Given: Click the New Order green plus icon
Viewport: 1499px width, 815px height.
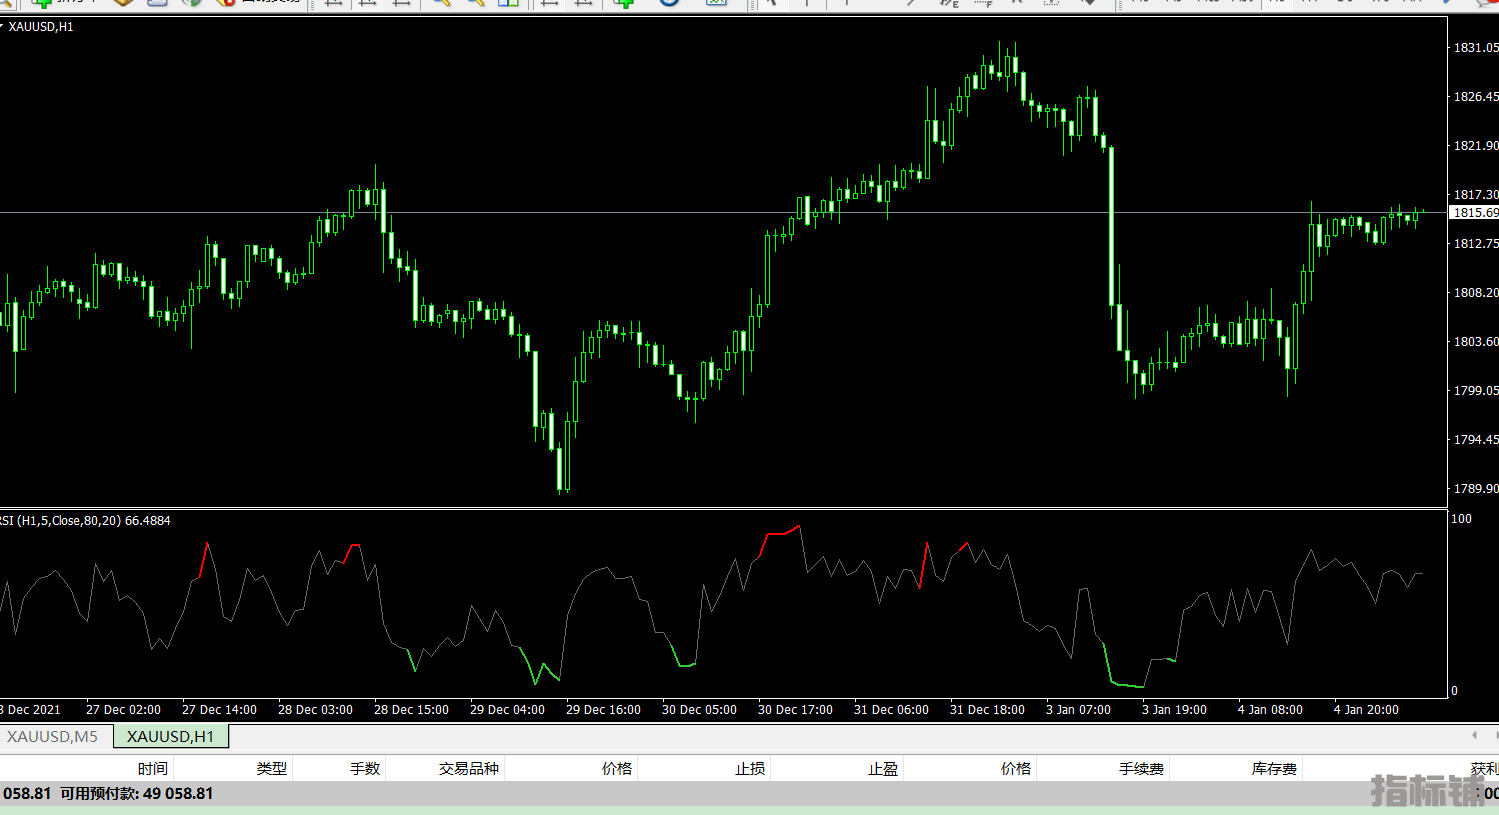Looking at the screenshot, I should tap(42, 3).
